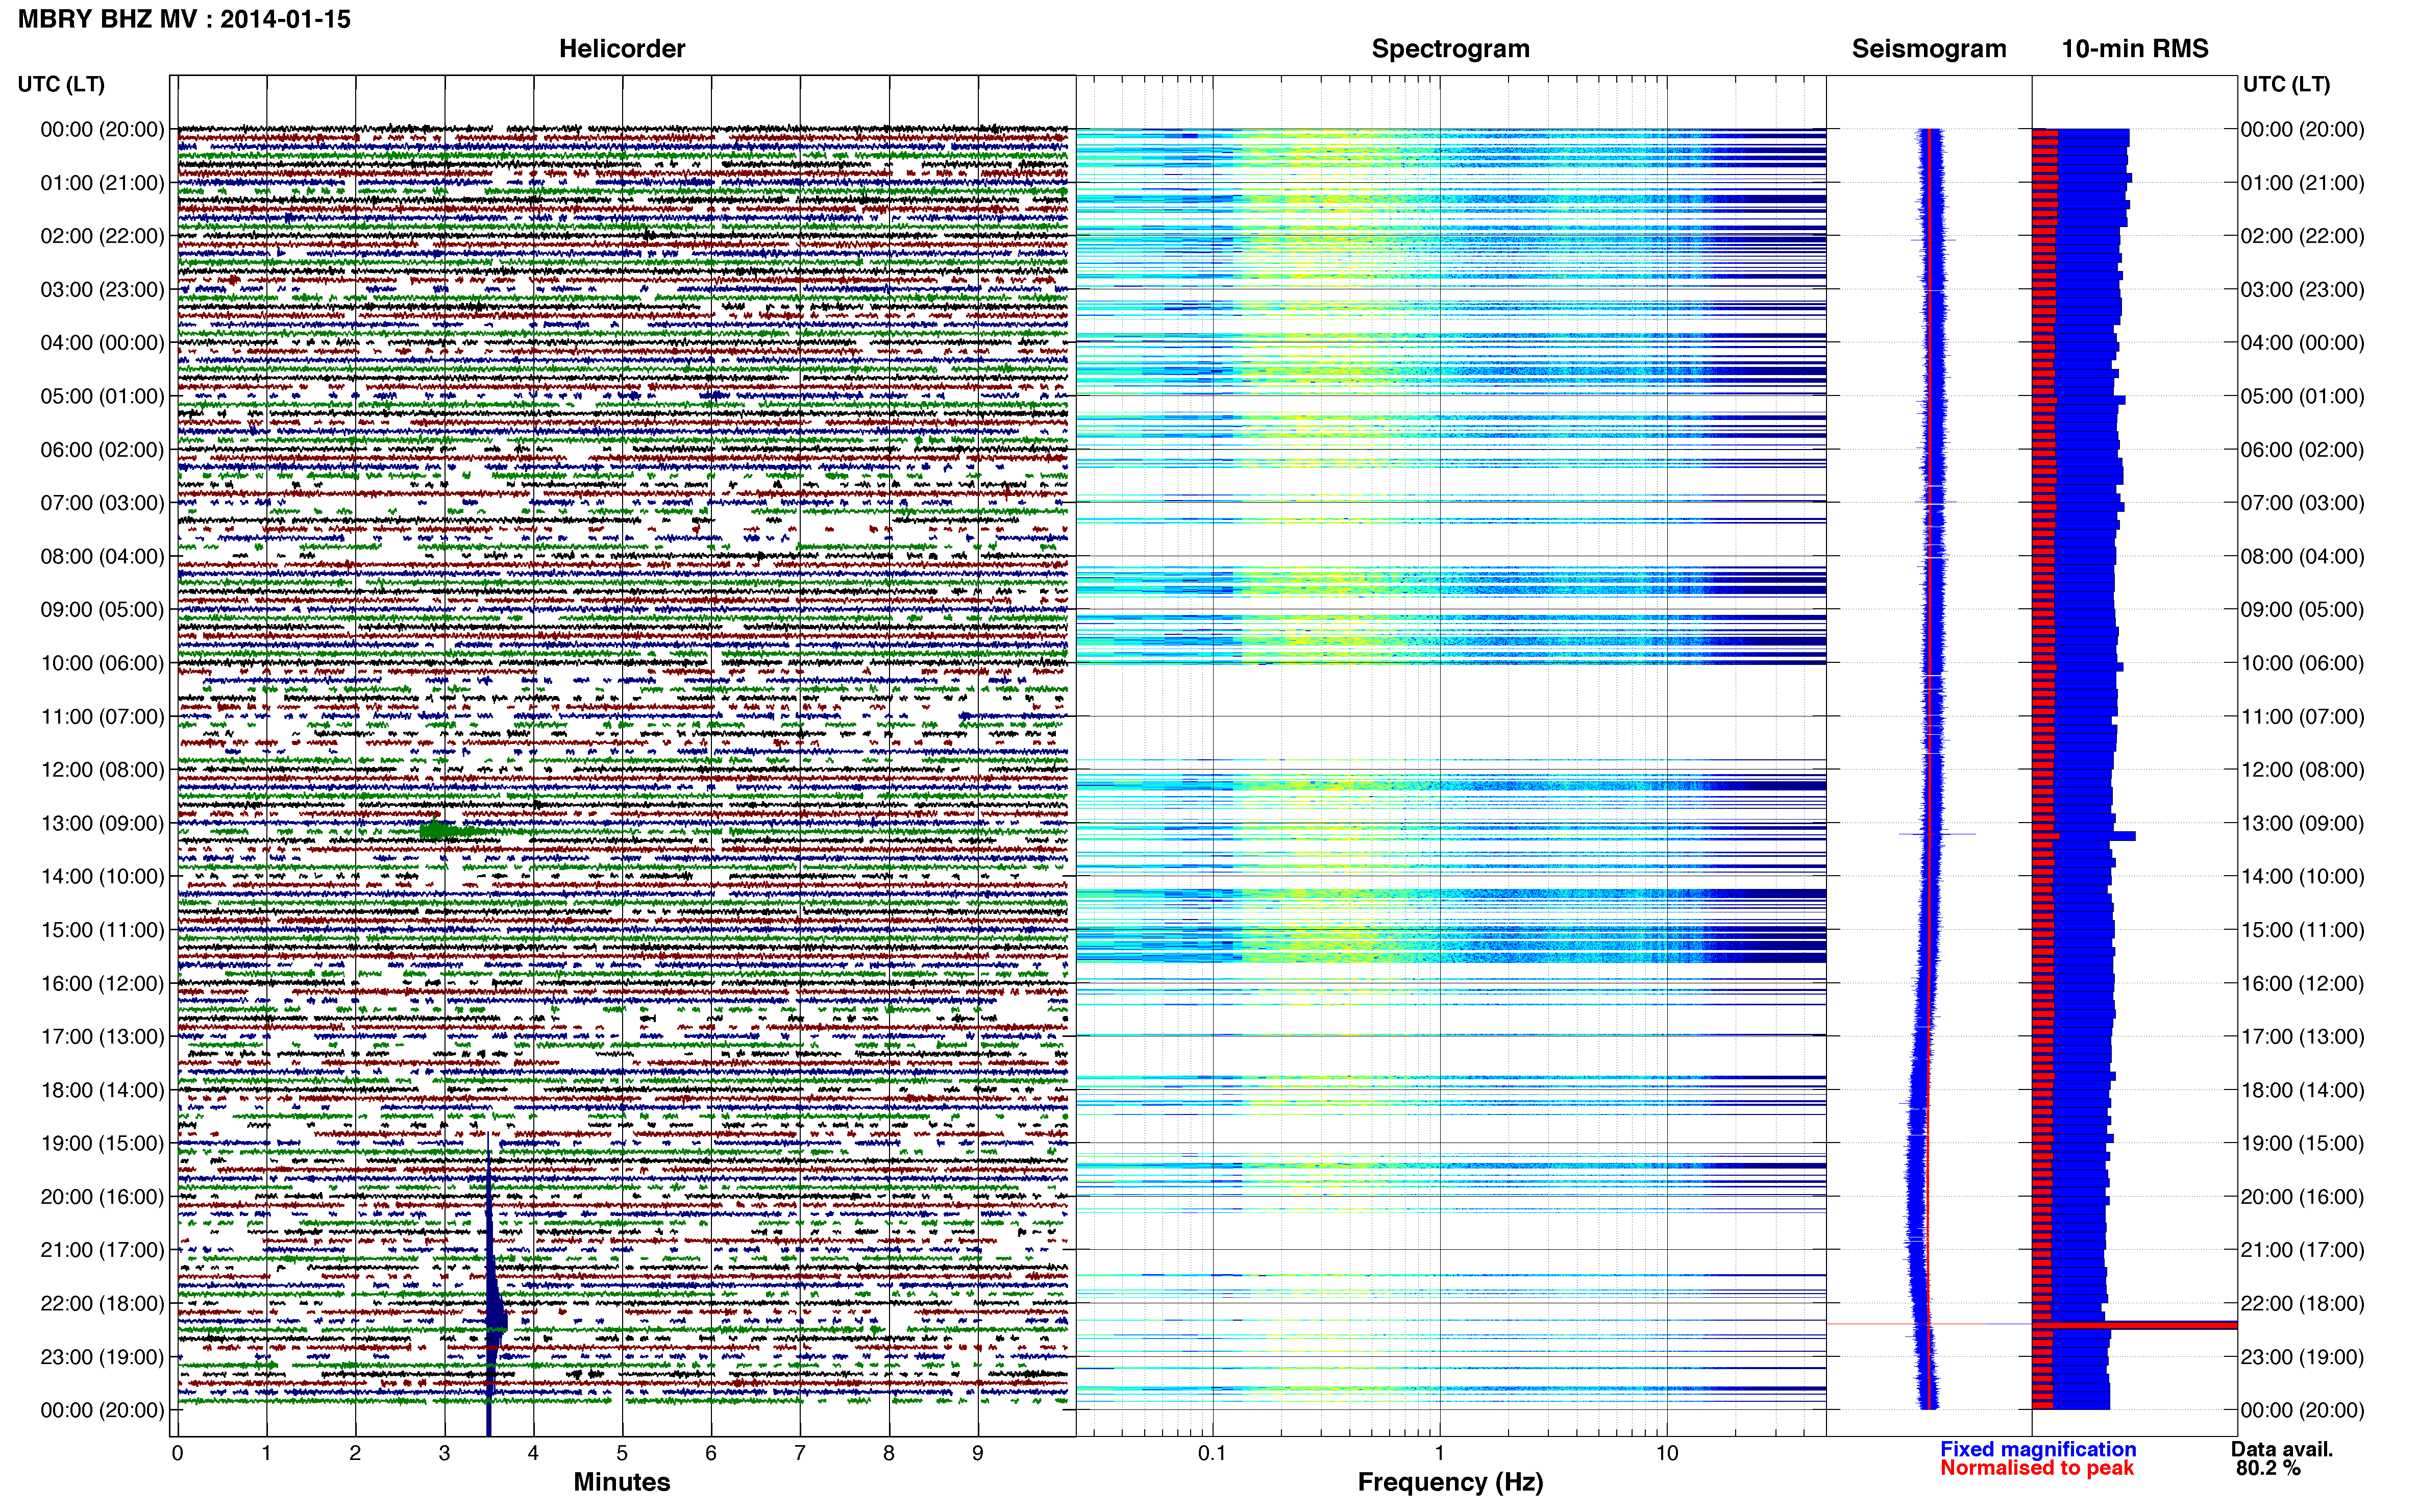2419x1512 pixels.
Task: Click 02:00 (22:00) on the RMS panel time axis
Action: pyautogui.click(x=2302, y=236)
